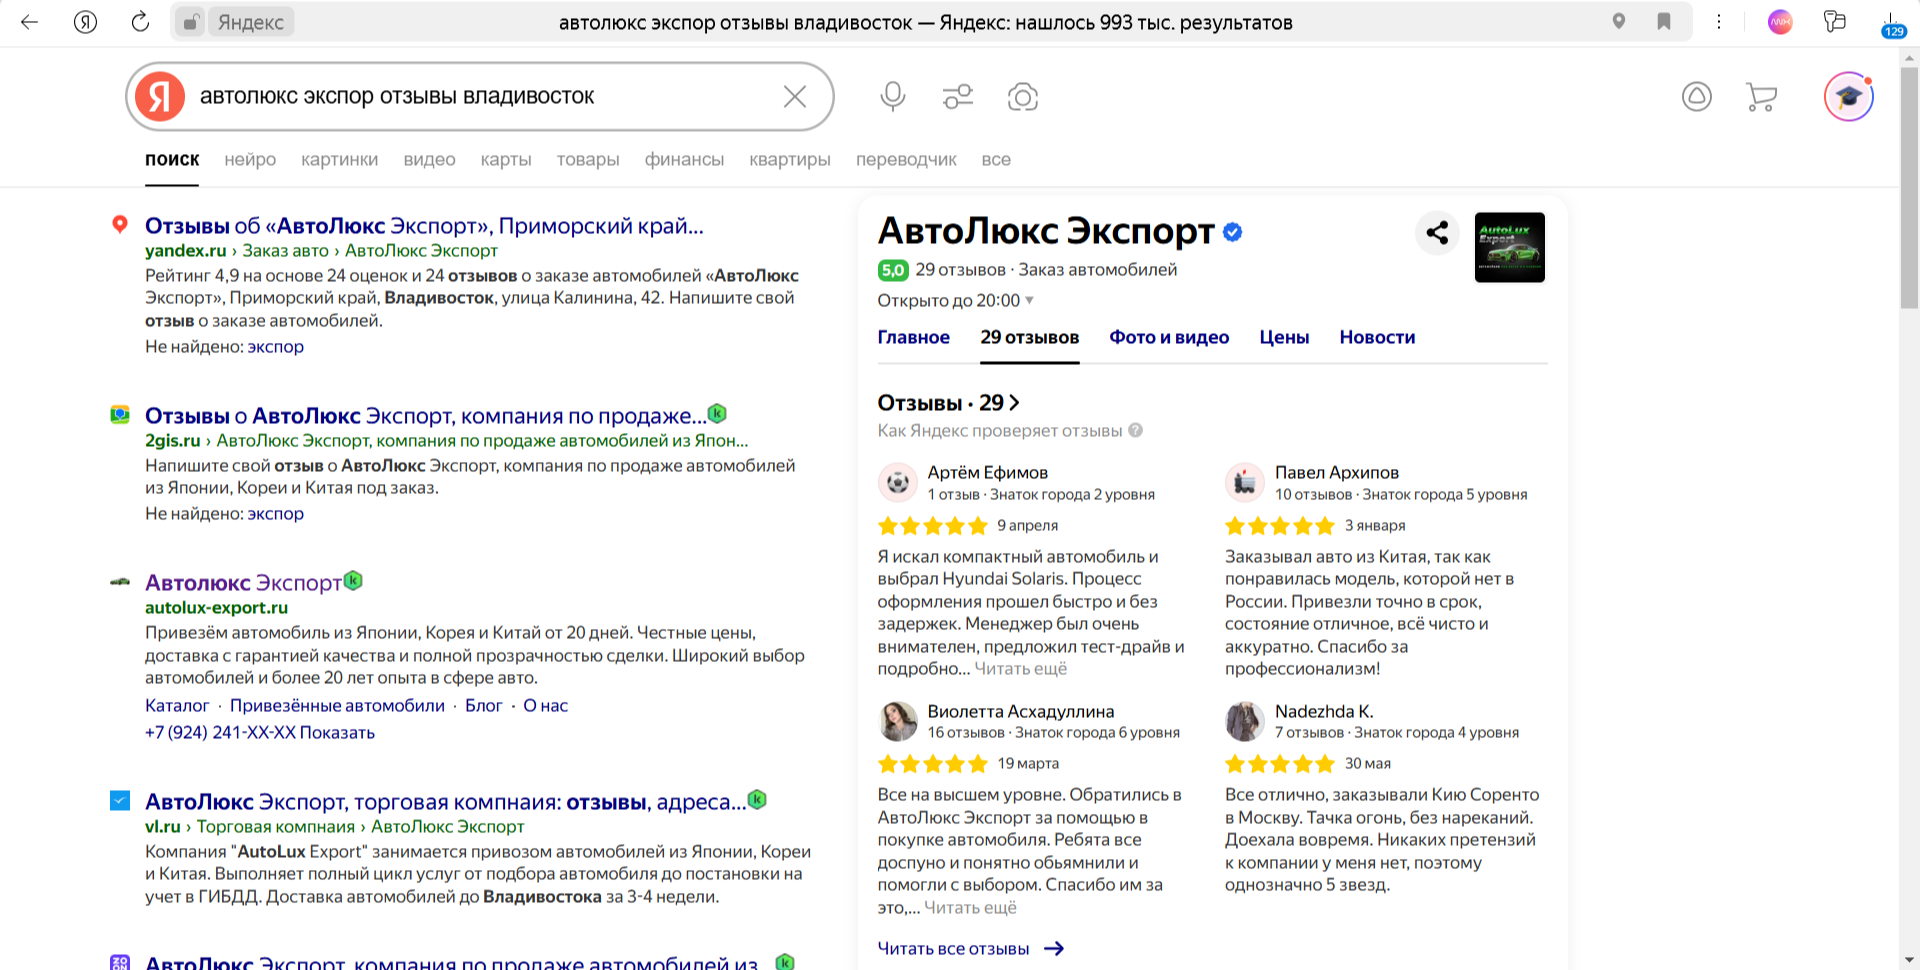Open the 'Привезённые автомобили' sitelink
1920x970 pixels.
[x=337, y=706]
